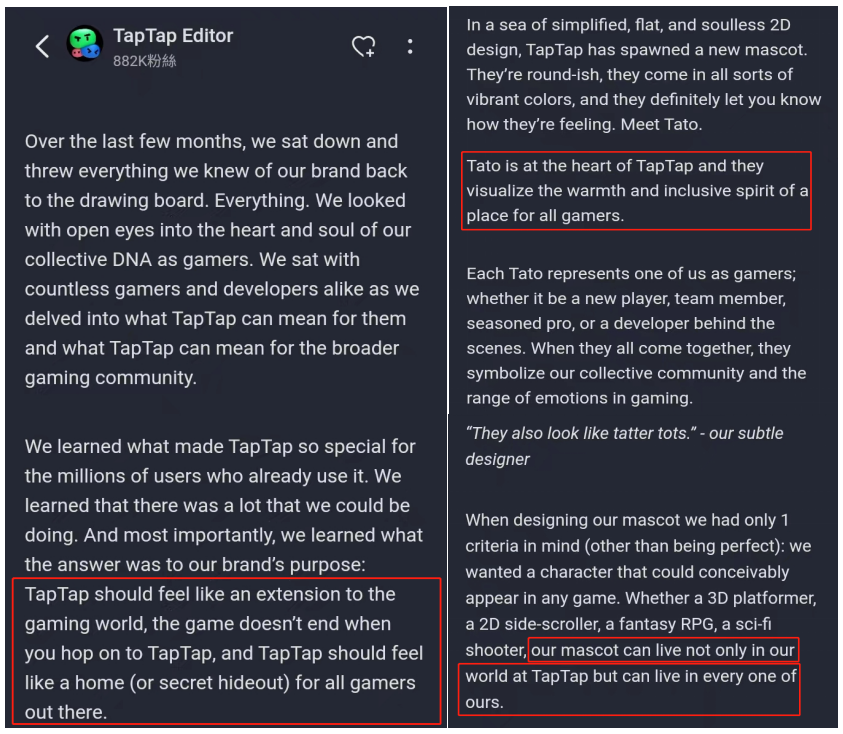Tap highlighted 'world at TapTap but can live' text

click(x=629, y=689)
